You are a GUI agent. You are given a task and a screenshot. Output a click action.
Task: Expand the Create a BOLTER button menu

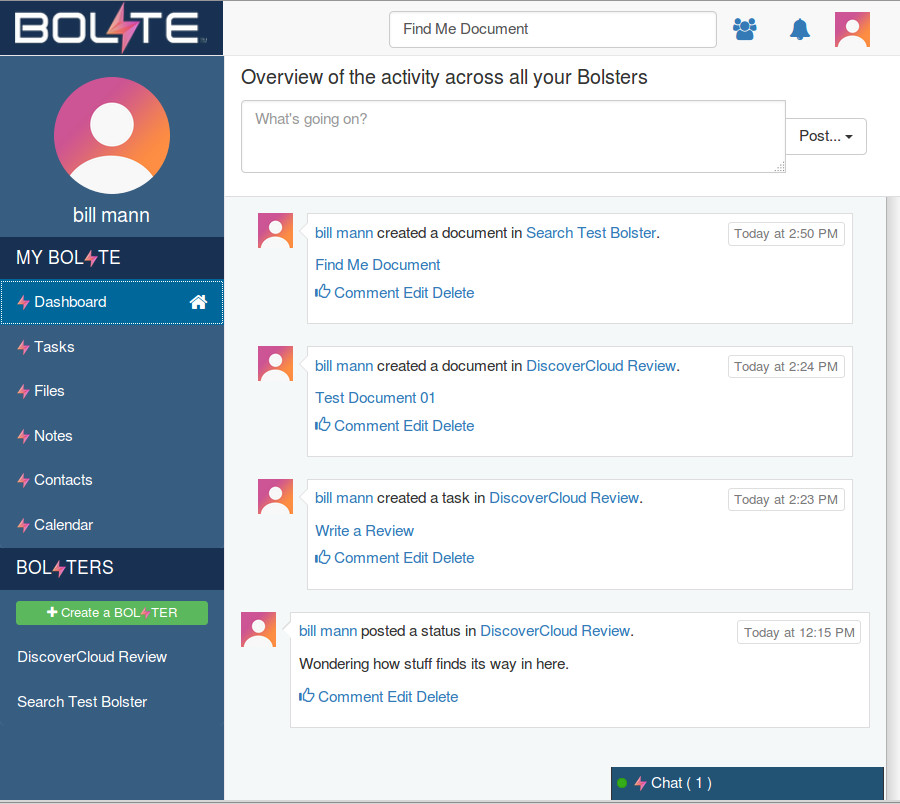tap(111, 612)
